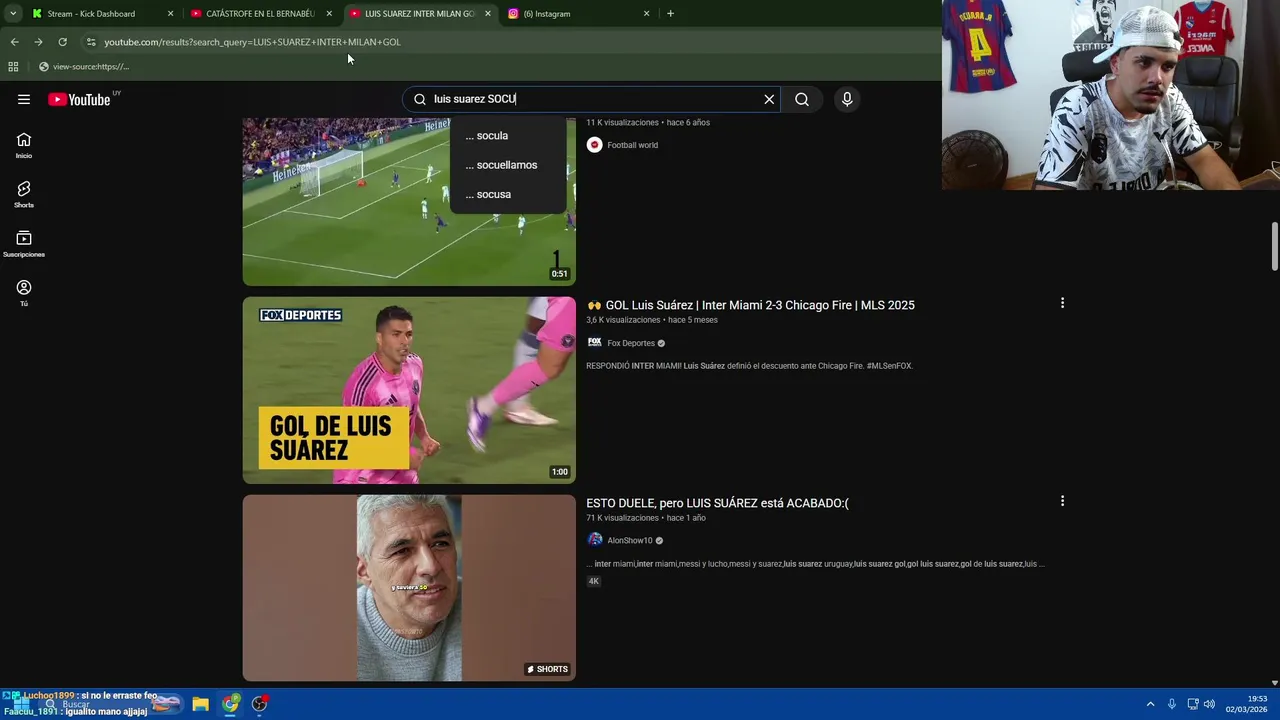Click '3,6 K visualizaciones' view count
This screenshot has height=720, width=1280.
[x=623, y=320]
